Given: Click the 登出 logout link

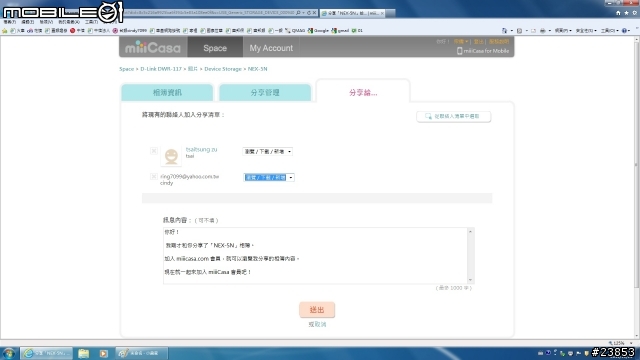Looking at the screenshot, I should 478,42.
